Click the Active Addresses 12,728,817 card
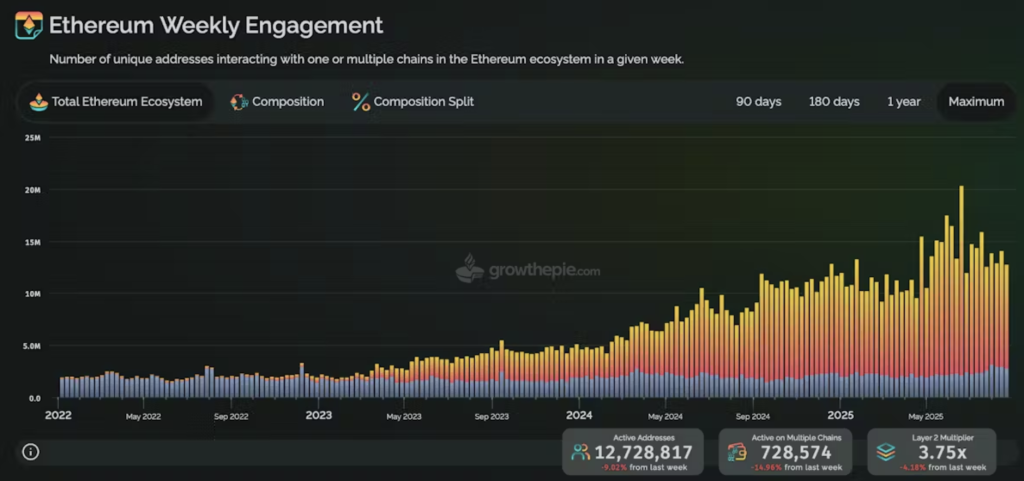This screenshot has height=481, width=1024. [633, 452]
